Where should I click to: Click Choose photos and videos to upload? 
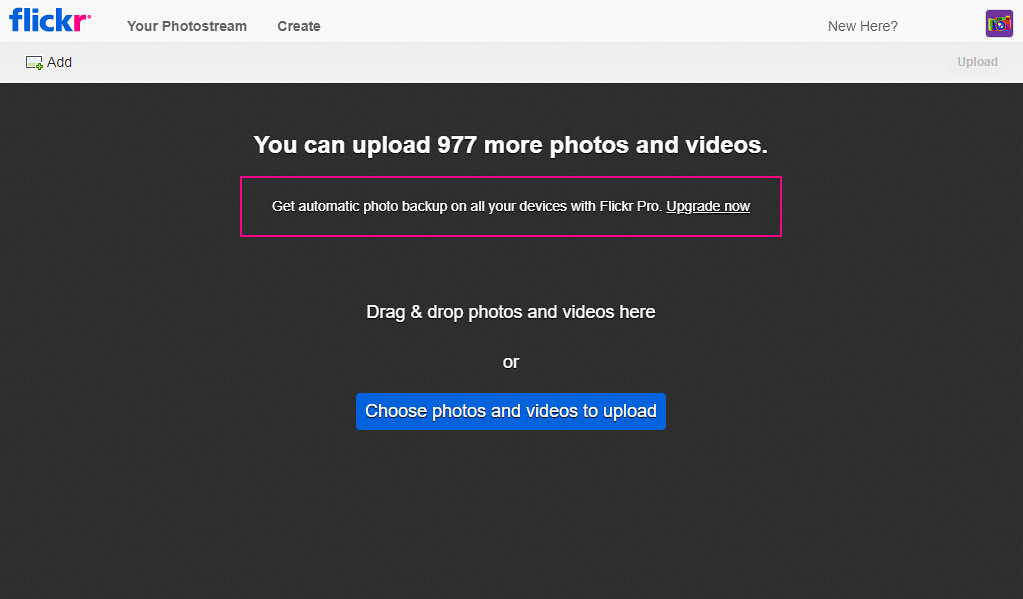(510, 411)
